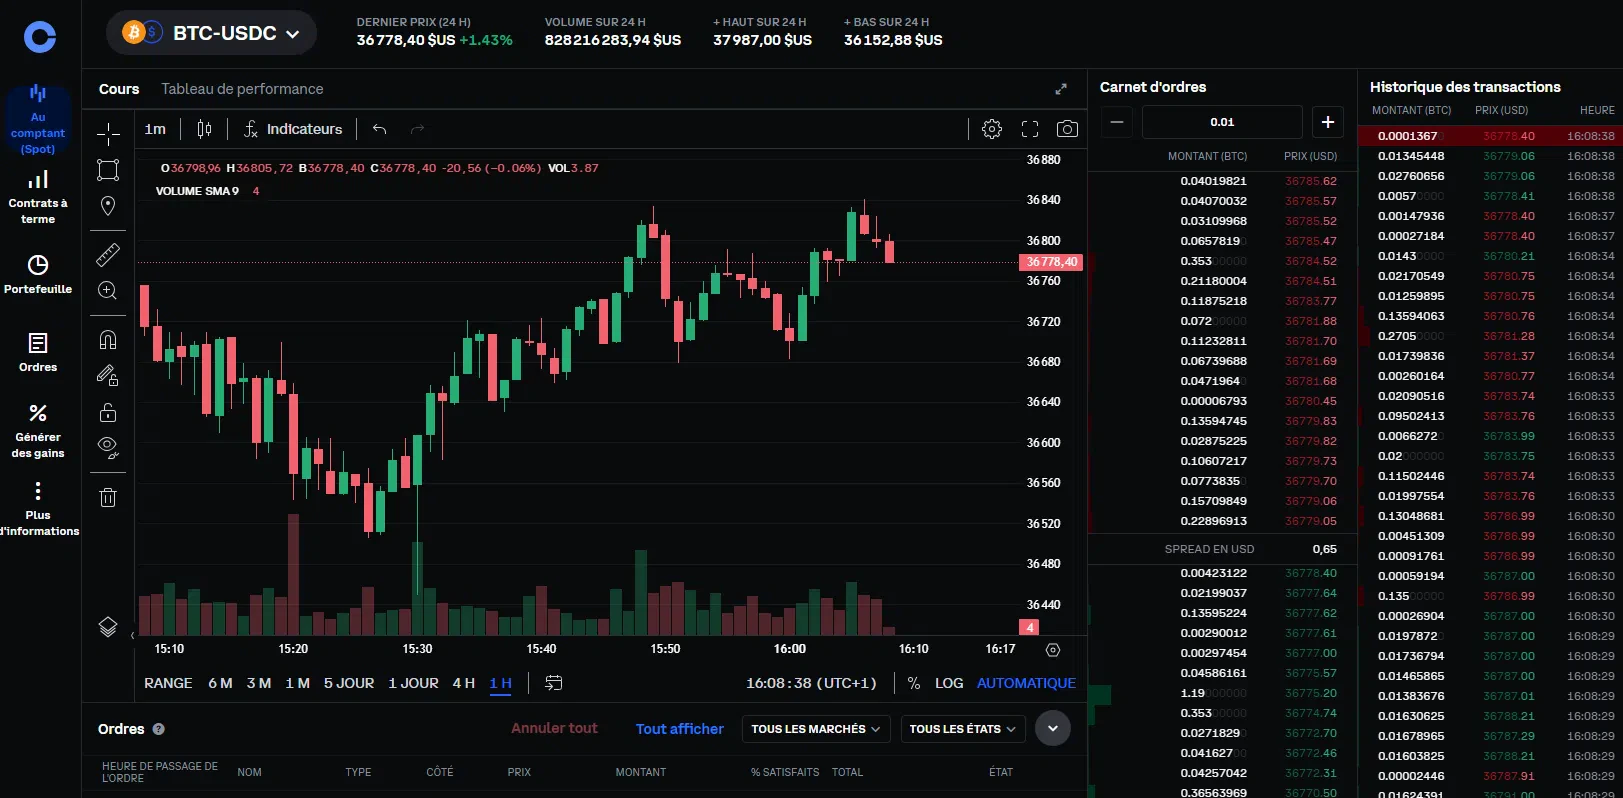Toggle LOG scale on chart

[x=949, y=683]
